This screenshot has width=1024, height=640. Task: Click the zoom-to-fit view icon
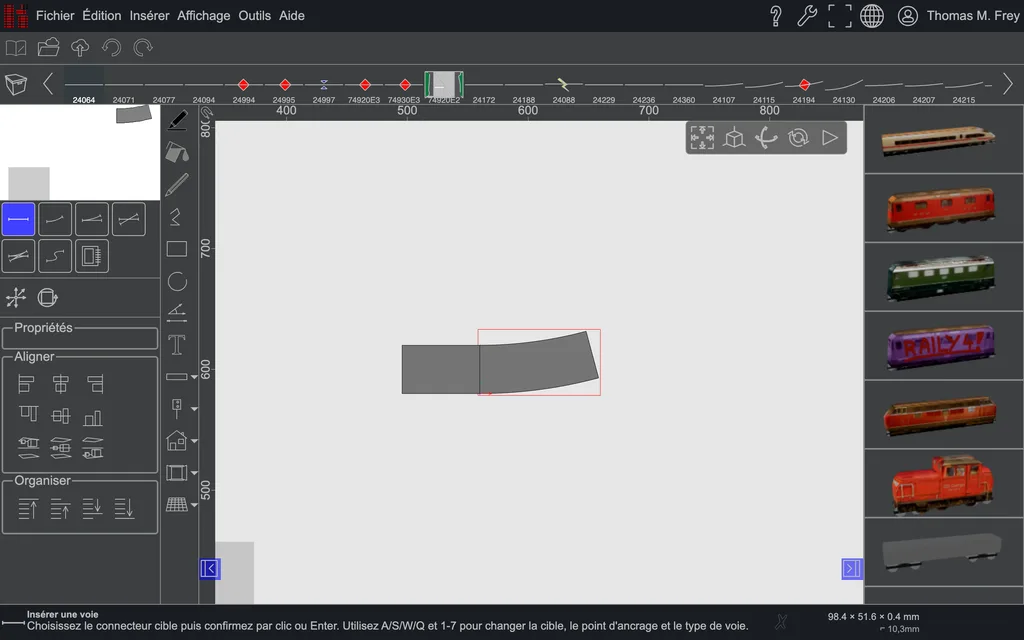pos(702,138)
